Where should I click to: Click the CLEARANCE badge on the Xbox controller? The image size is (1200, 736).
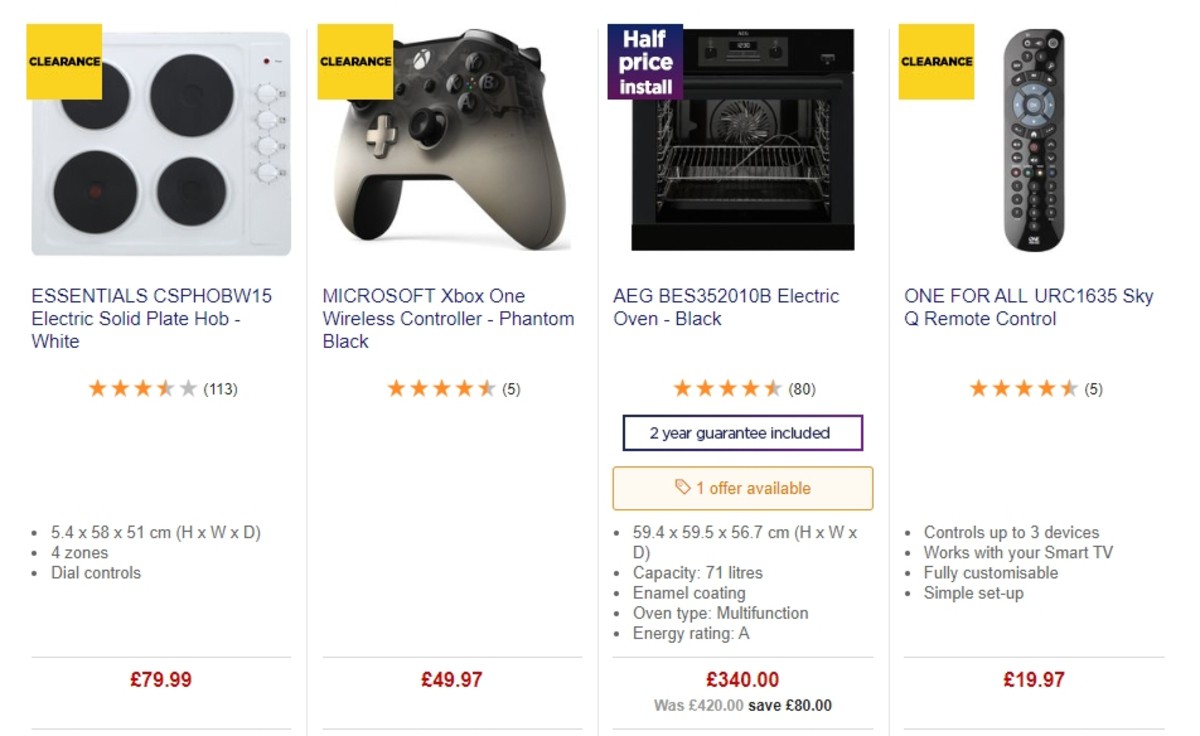click(x=355, y=61)
